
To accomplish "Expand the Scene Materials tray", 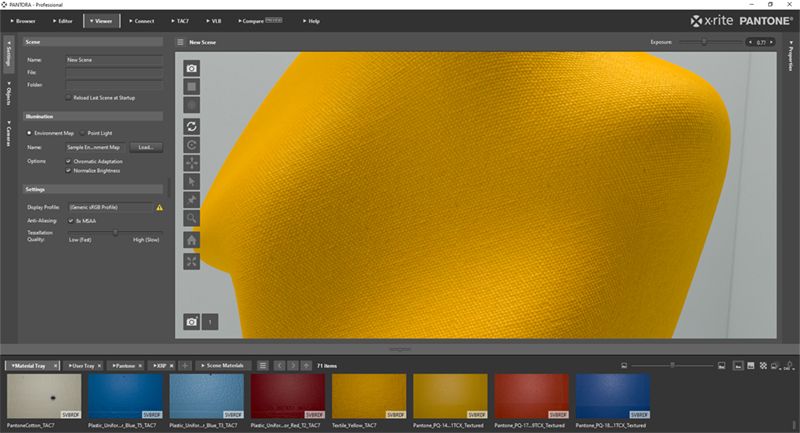I will 222,366.
